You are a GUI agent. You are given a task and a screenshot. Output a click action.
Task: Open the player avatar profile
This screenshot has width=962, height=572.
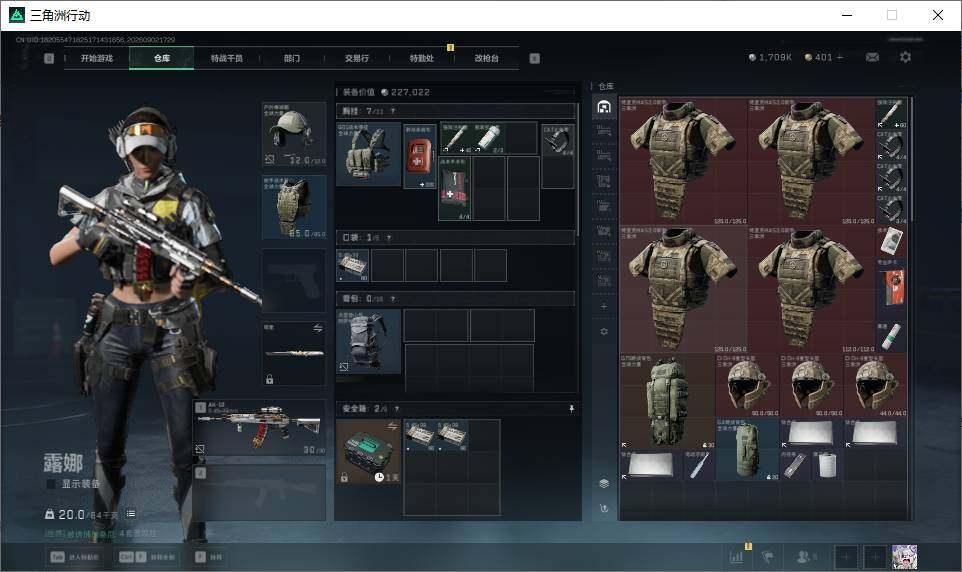click(x=904, y=557)
